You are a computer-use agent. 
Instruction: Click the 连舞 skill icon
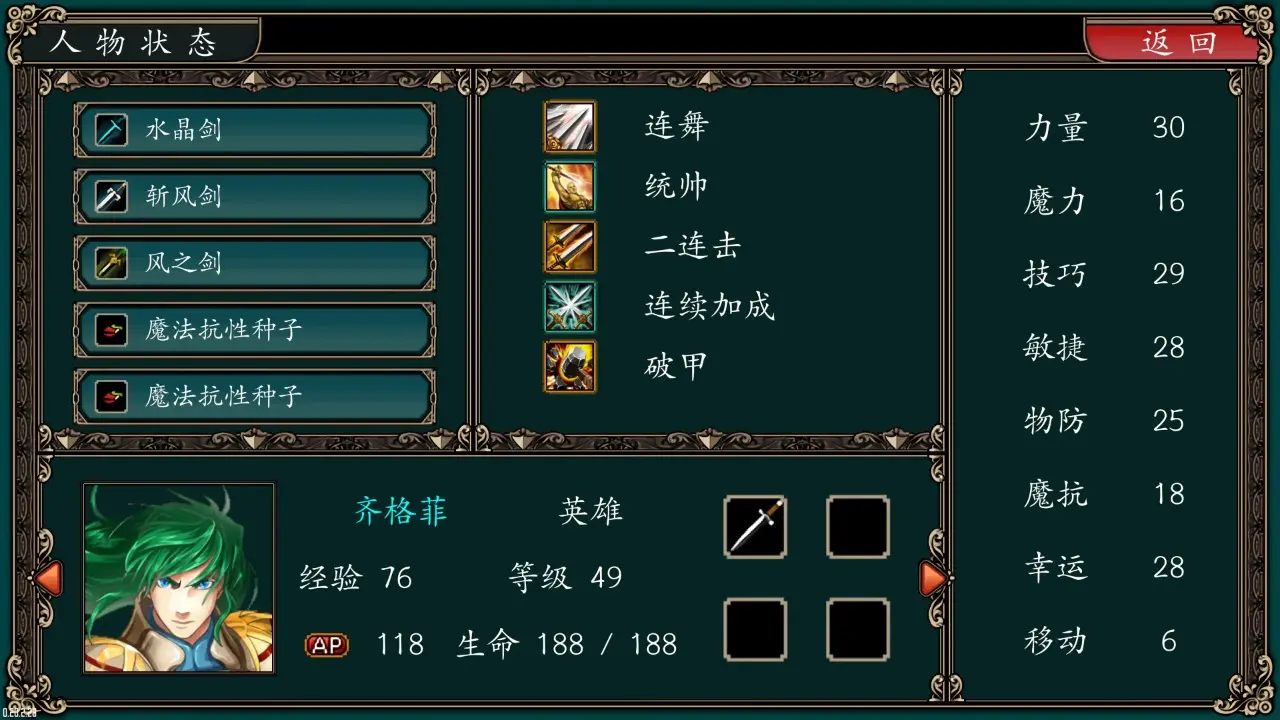click(570, 127)
